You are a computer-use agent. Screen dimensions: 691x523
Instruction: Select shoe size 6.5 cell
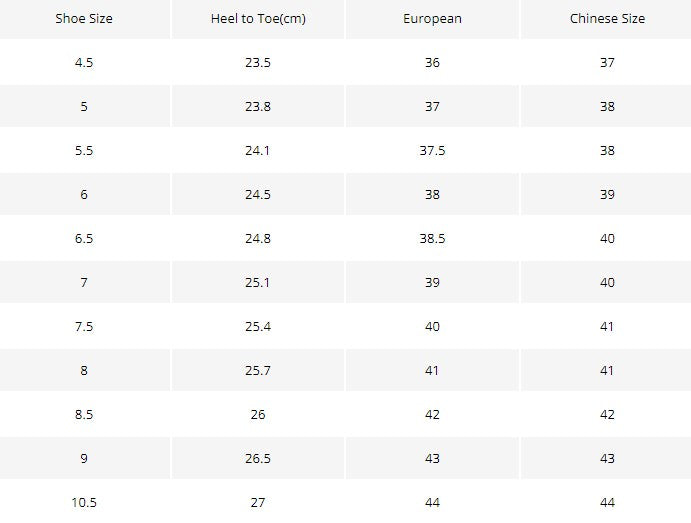click(x=84, y=238)
